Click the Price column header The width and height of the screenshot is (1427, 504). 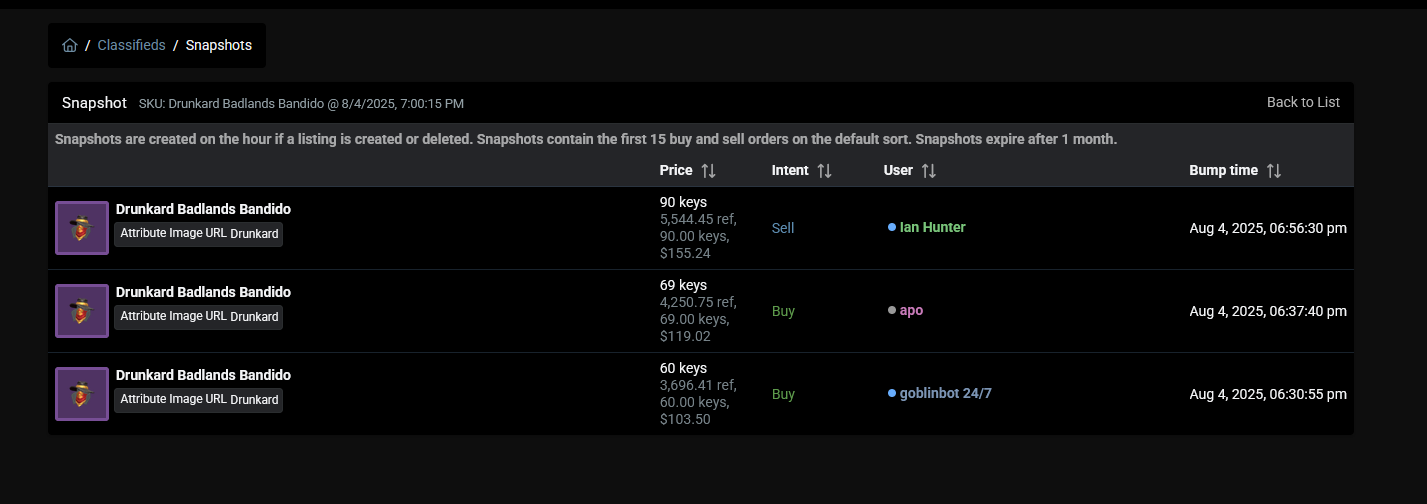(x=676, y=170)
